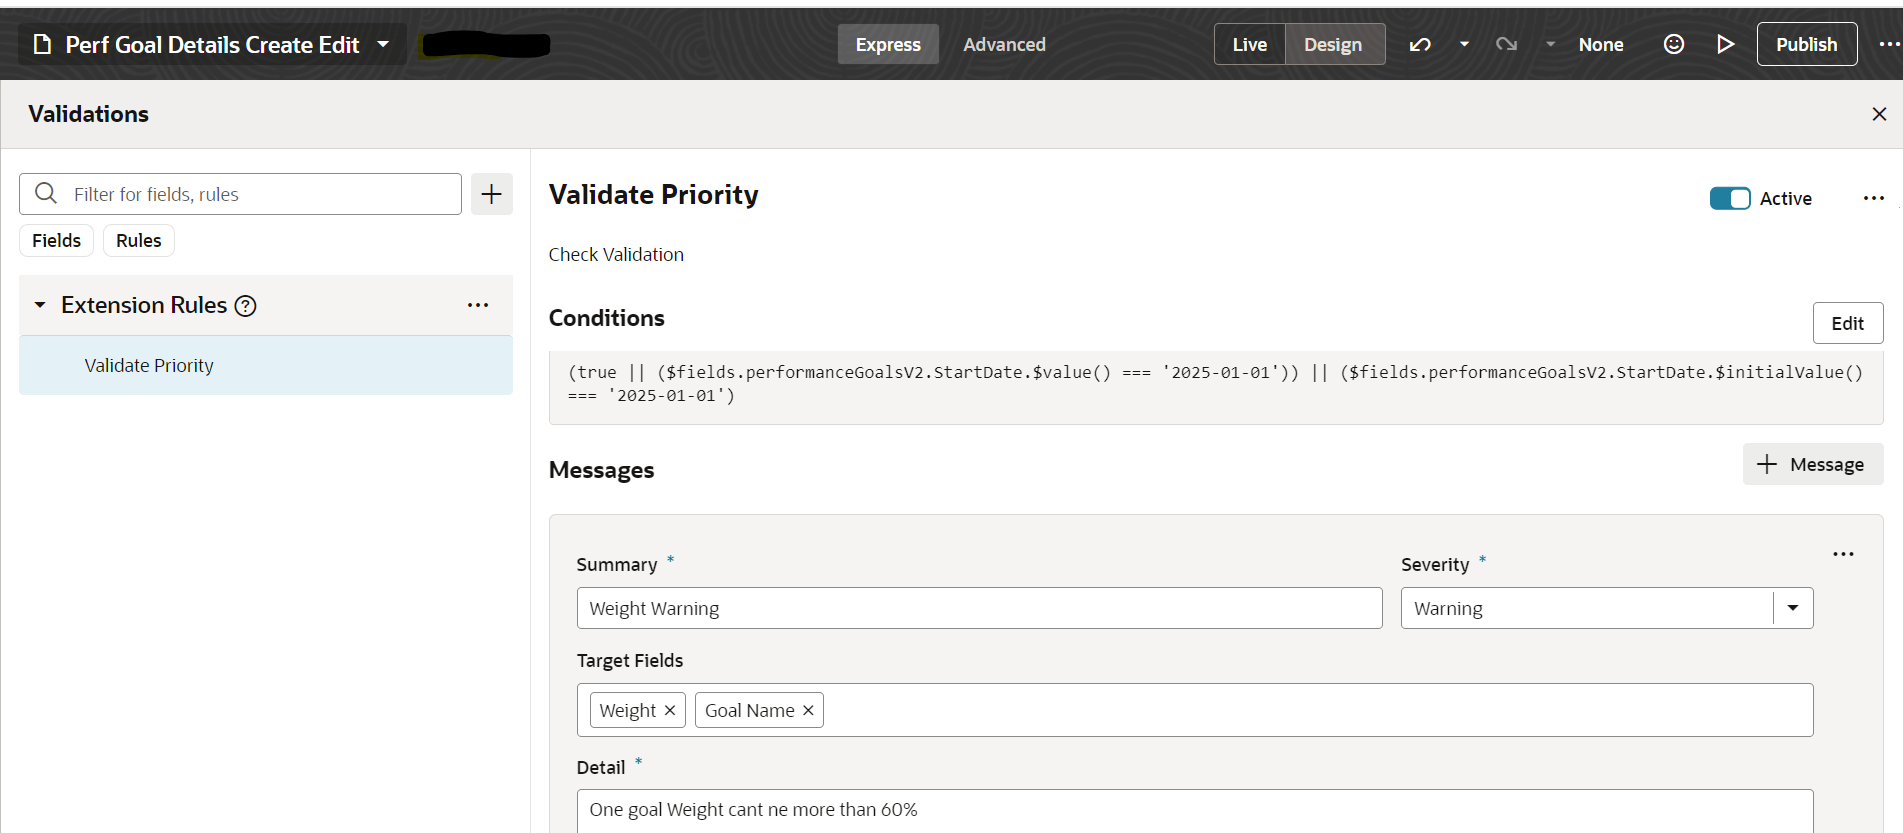Open message card three-dot menu
Image resolution: width=1903 pixels, height=833 pixels.
[x=1843, y=554]
